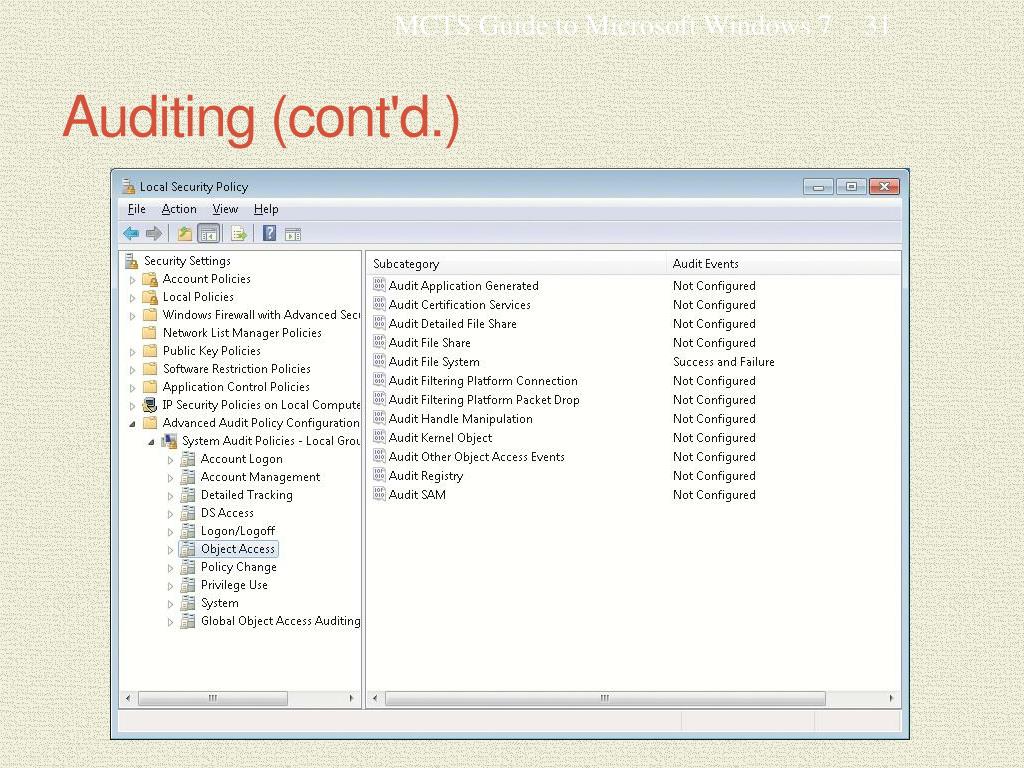1024x768 pixels.
Task: Click the Account Logon category icon
Action: tap(188, 459)
